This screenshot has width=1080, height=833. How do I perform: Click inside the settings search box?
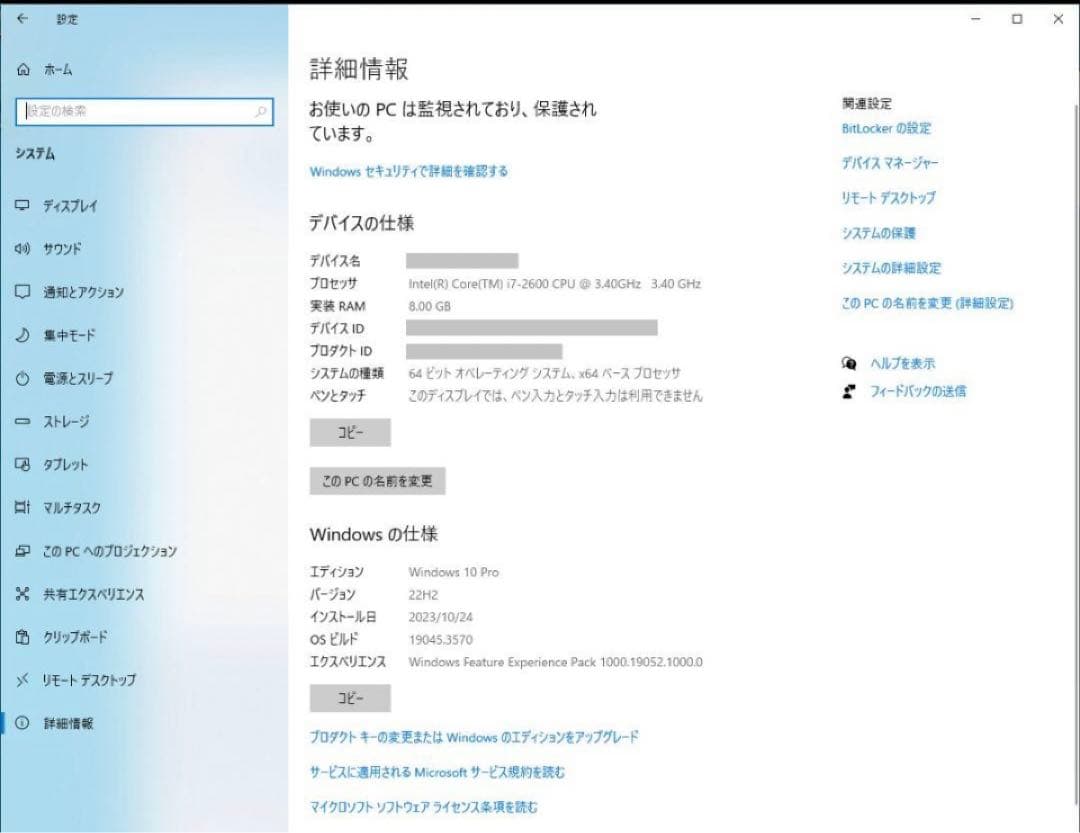[145, 112]
